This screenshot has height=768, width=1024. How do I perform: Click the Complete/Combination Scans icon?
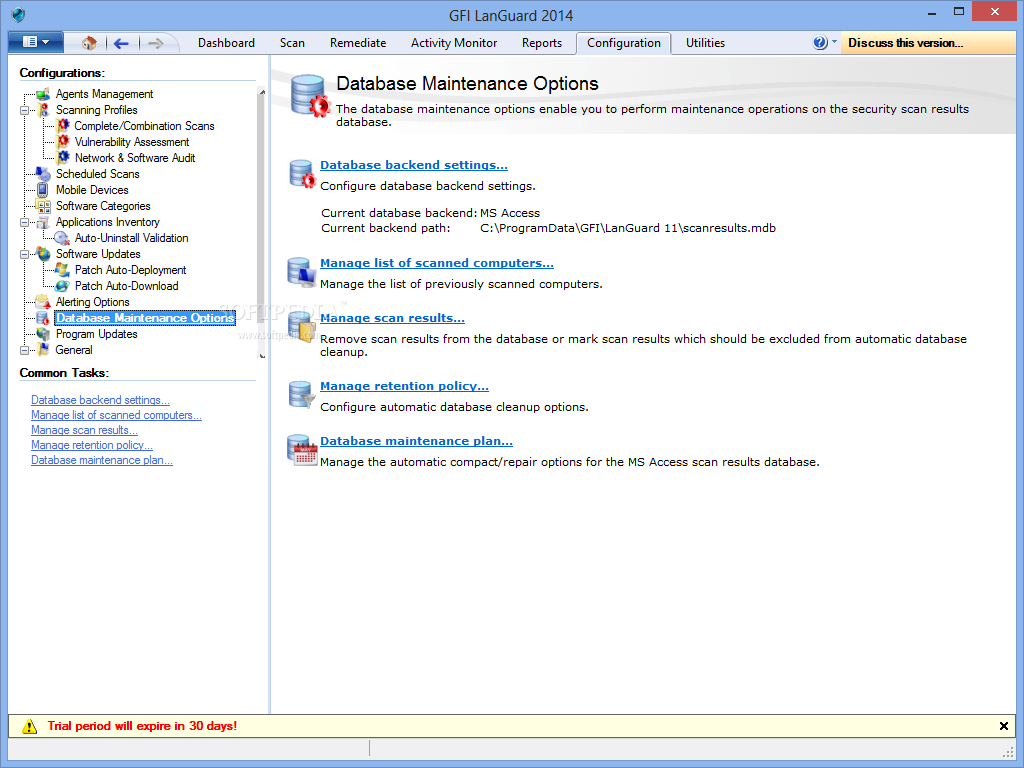[x=63, y=125]
